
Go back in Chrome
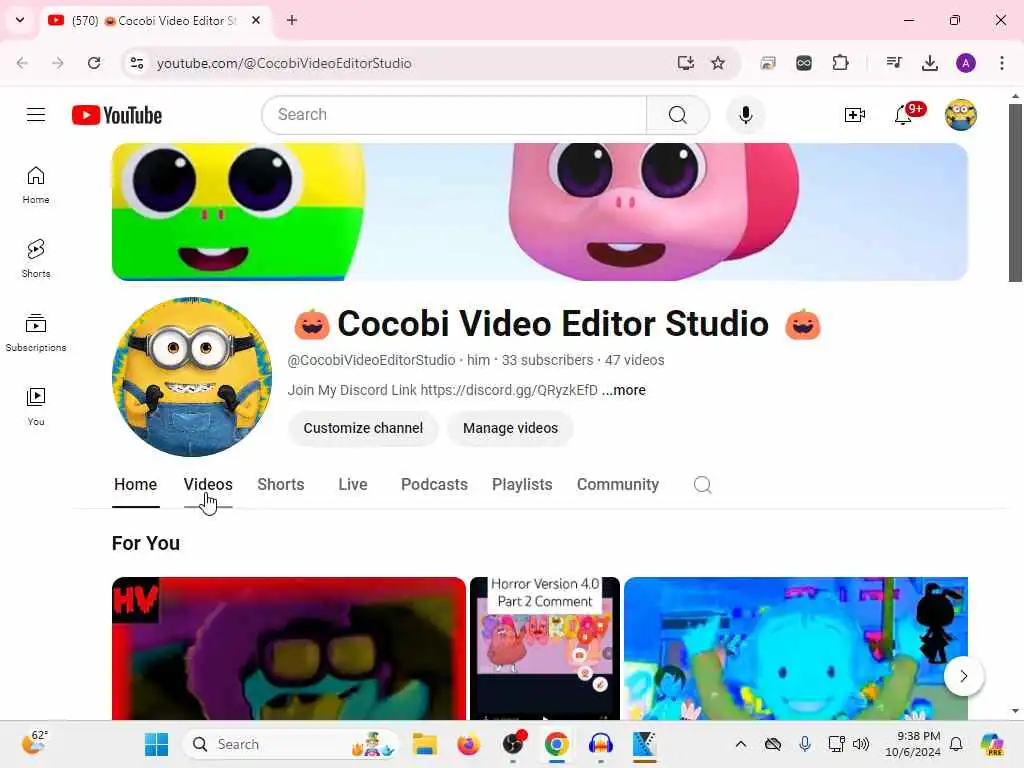(x=22, y=63)
